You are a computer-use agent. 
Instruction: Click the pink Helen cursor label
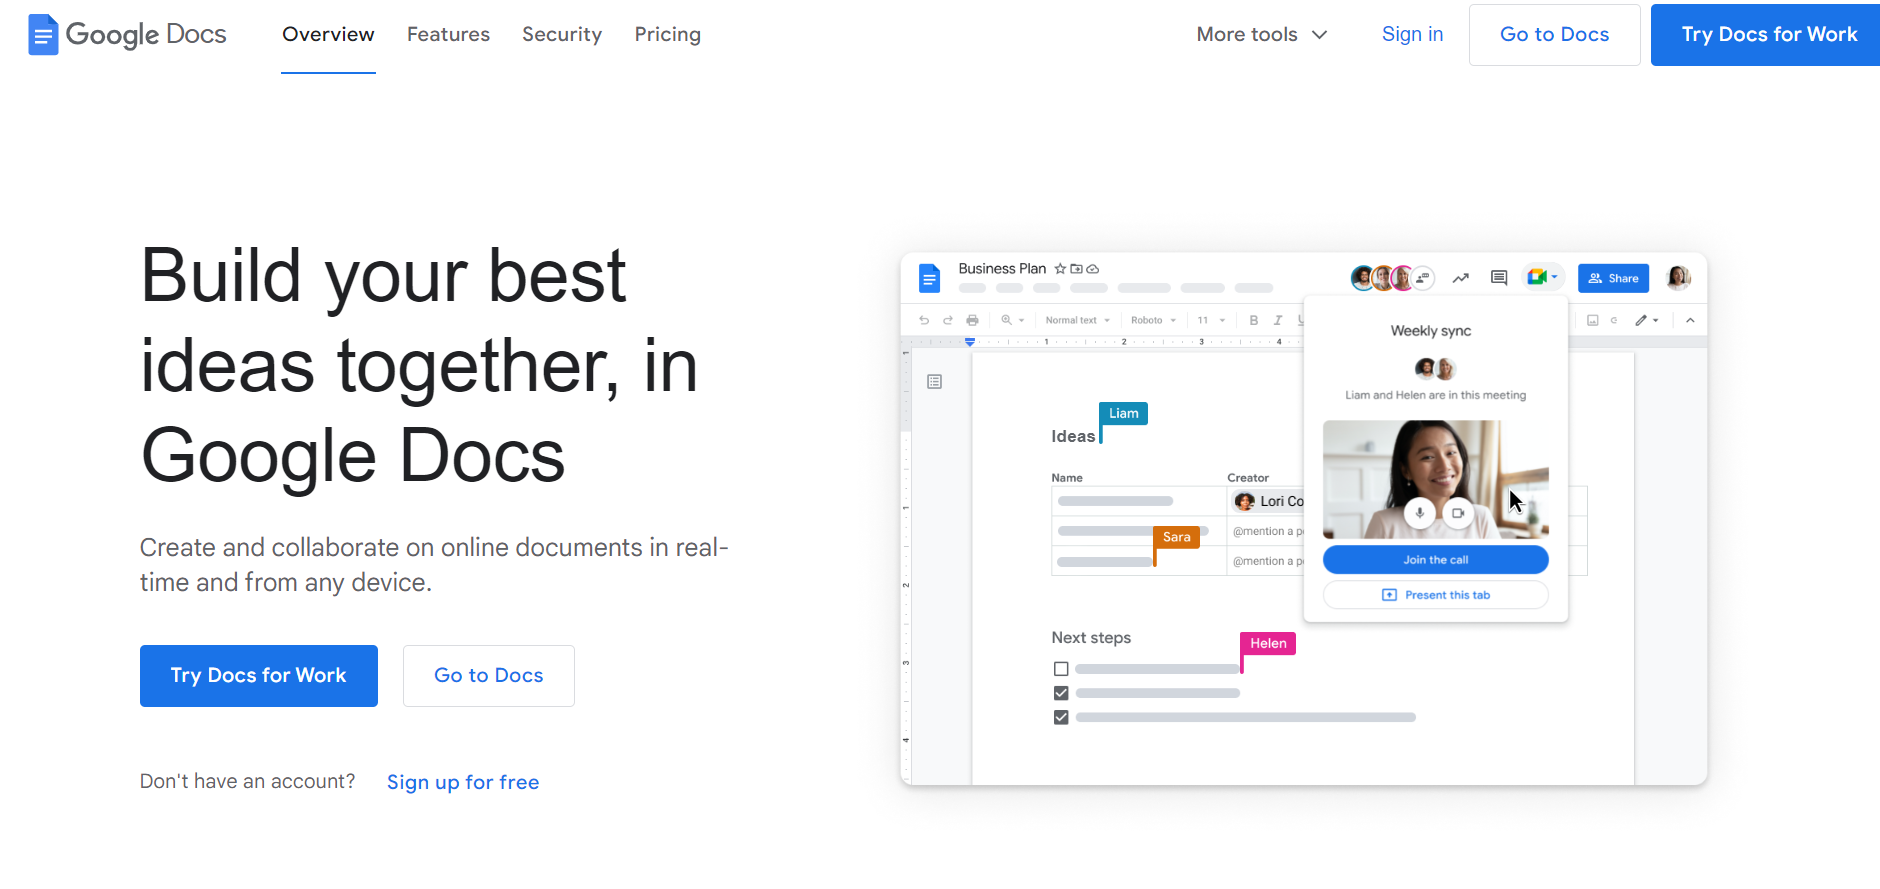tap(1268, 643)
